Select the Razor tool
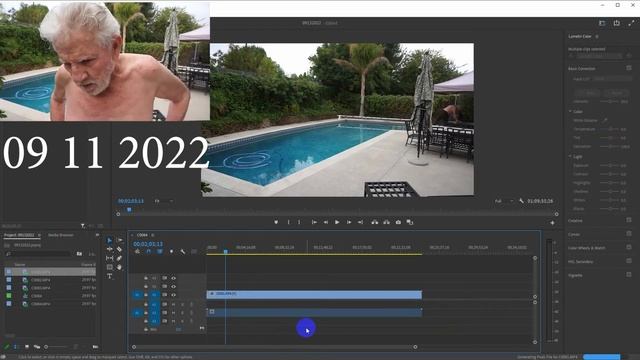640x360 pixels. [x=119, y=249]
